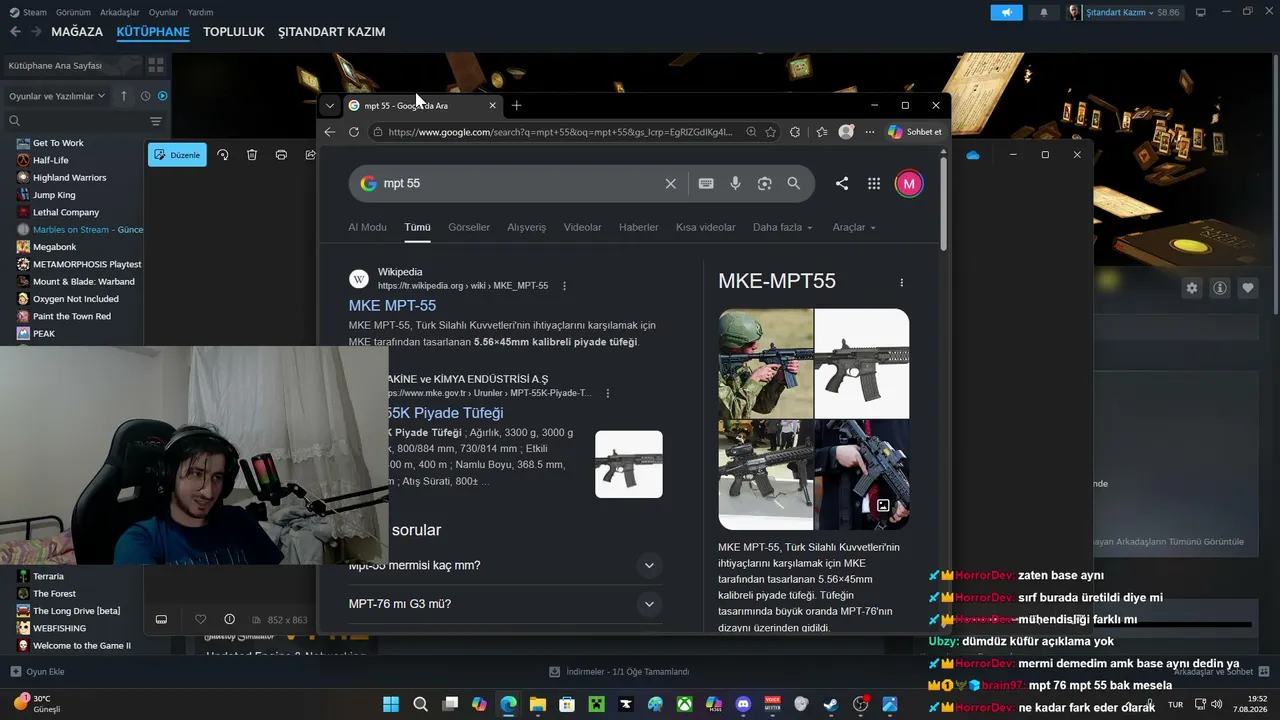Click delete trash icon in photo viewer
Screen dimensions: 1280x720
tap(252, 155)
